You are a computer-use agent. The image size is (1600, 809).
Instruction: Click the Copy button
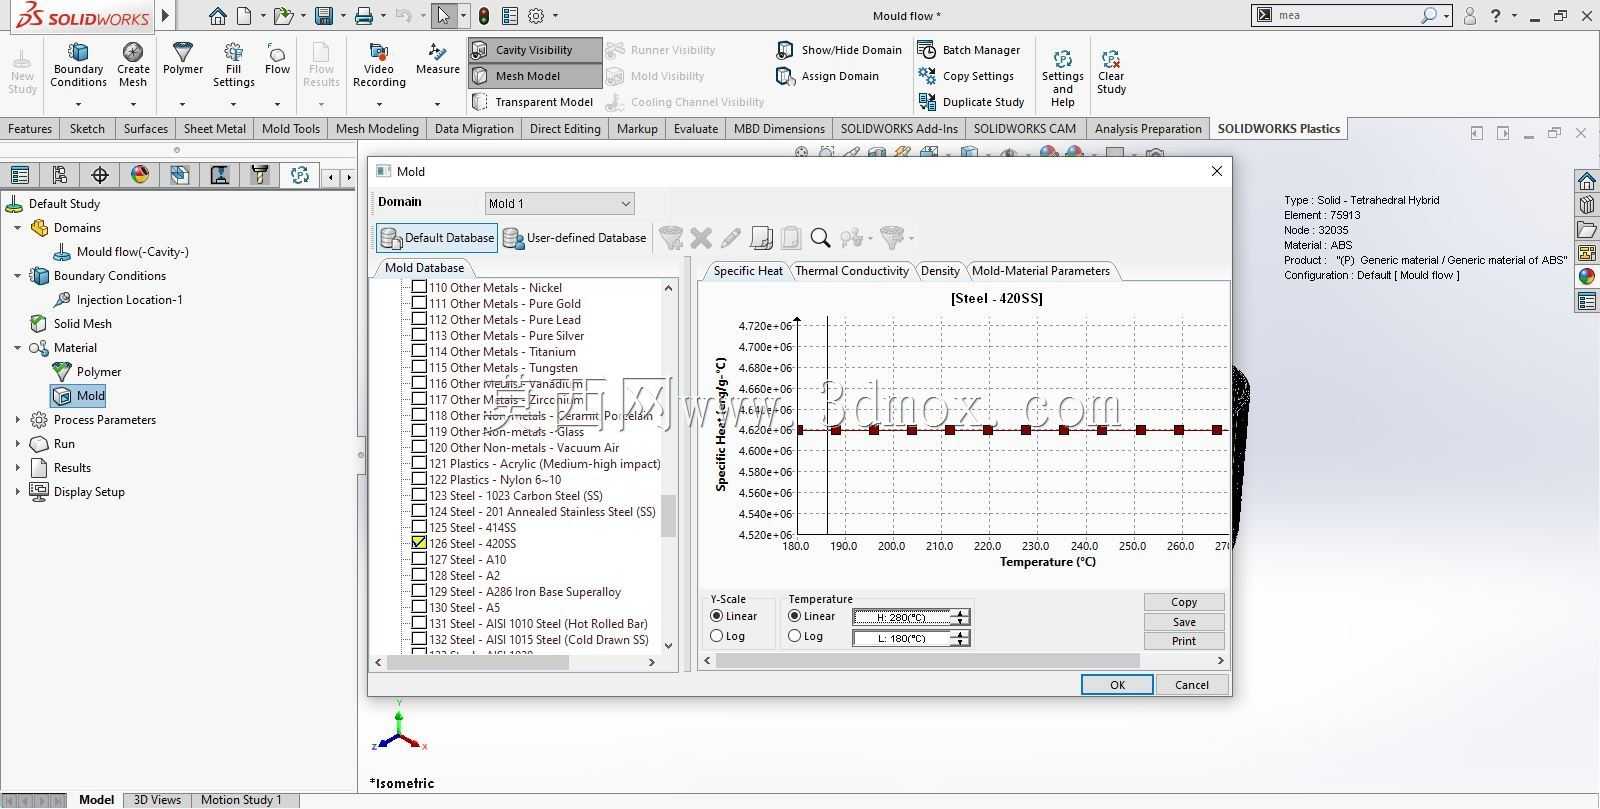(x=1184, y=602)
